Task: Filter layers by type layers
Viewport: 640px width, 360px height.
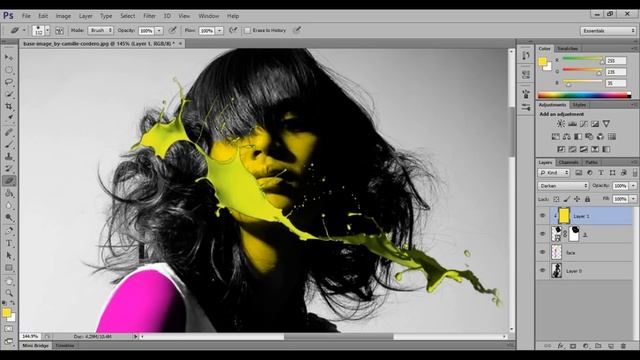Action: [601, 173]
